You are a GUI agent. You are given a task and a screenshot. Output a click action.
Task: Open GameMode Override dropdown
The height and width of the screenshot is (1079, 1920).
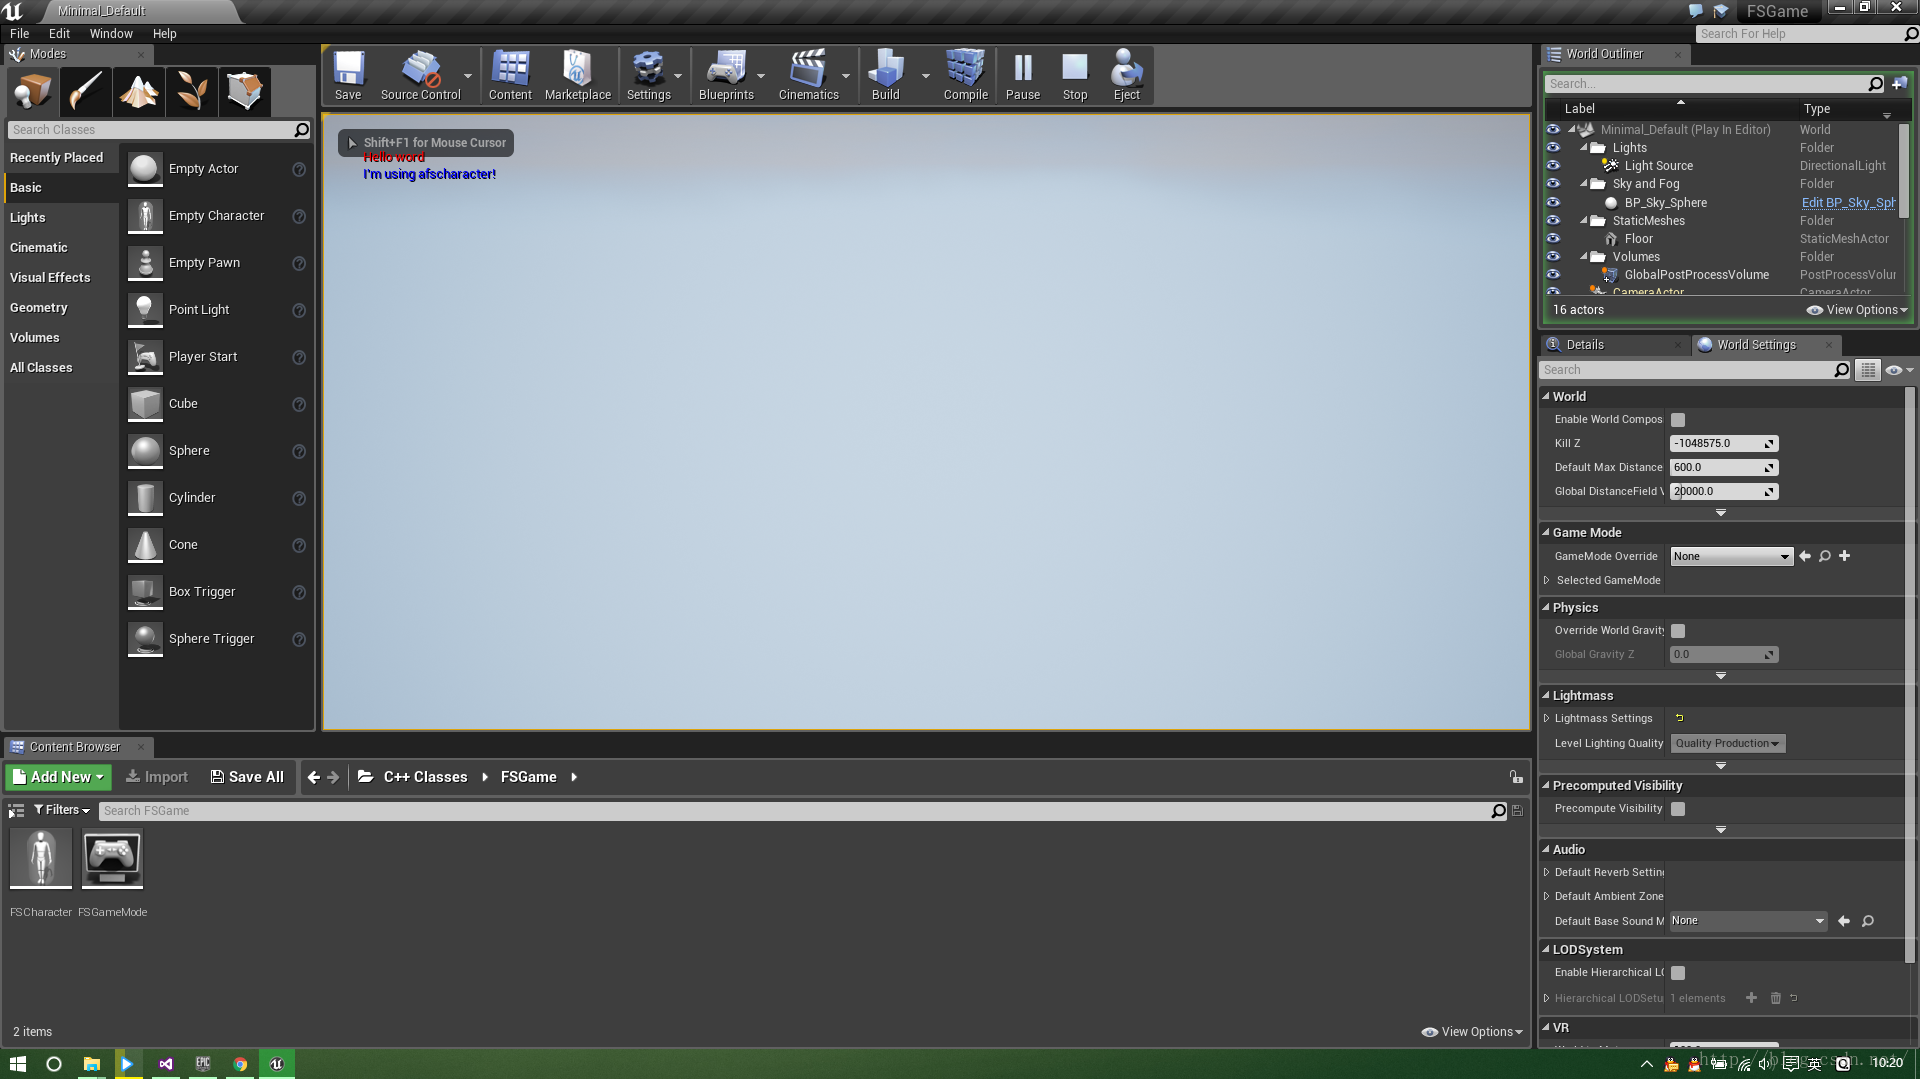pos(1731,557)
